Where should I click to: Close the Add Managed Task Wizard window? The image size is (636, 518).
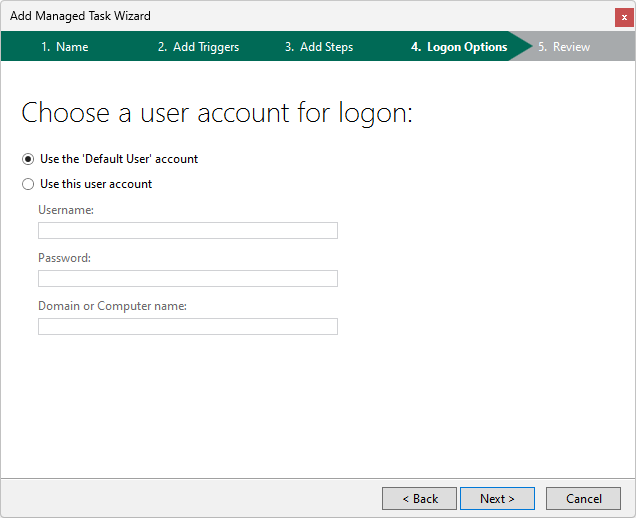tap(624, 17)
